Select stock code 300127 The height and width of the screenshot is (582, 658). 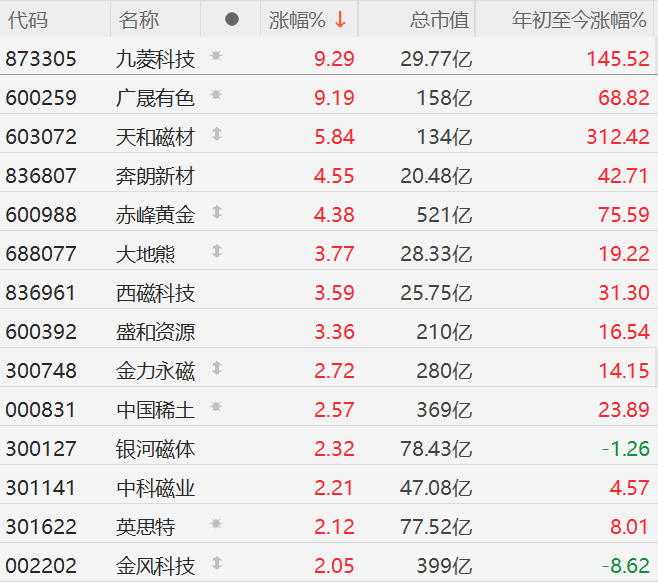pos(41,449)
